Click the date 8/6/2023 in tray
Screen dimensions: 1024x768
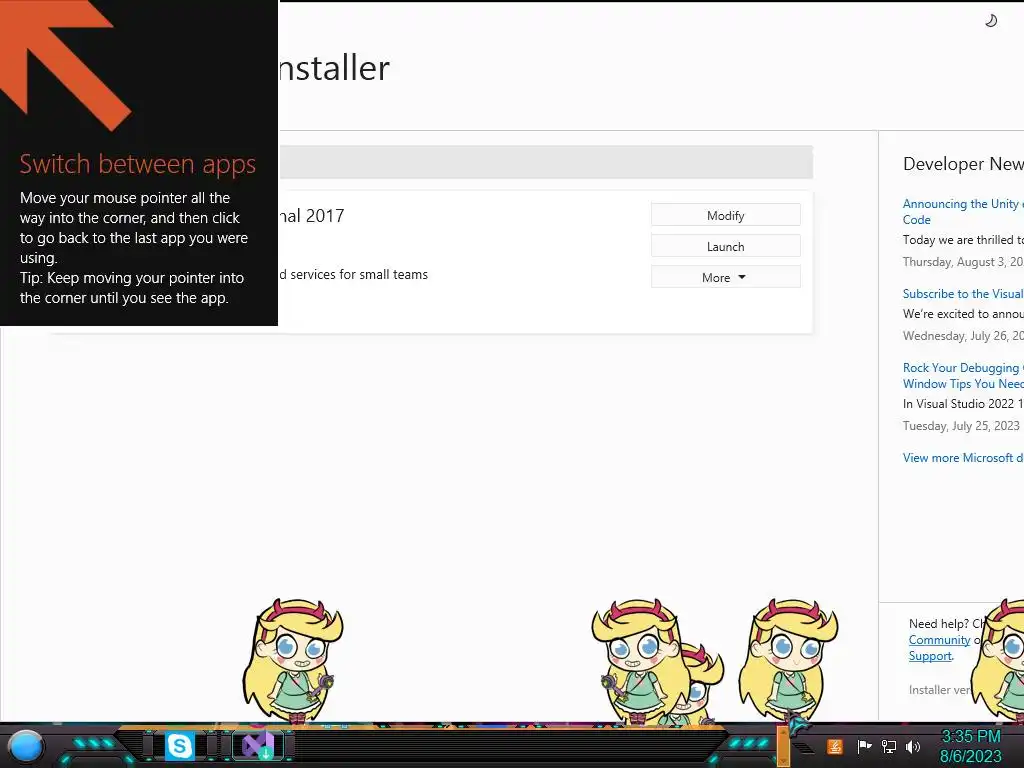[970, 756]
